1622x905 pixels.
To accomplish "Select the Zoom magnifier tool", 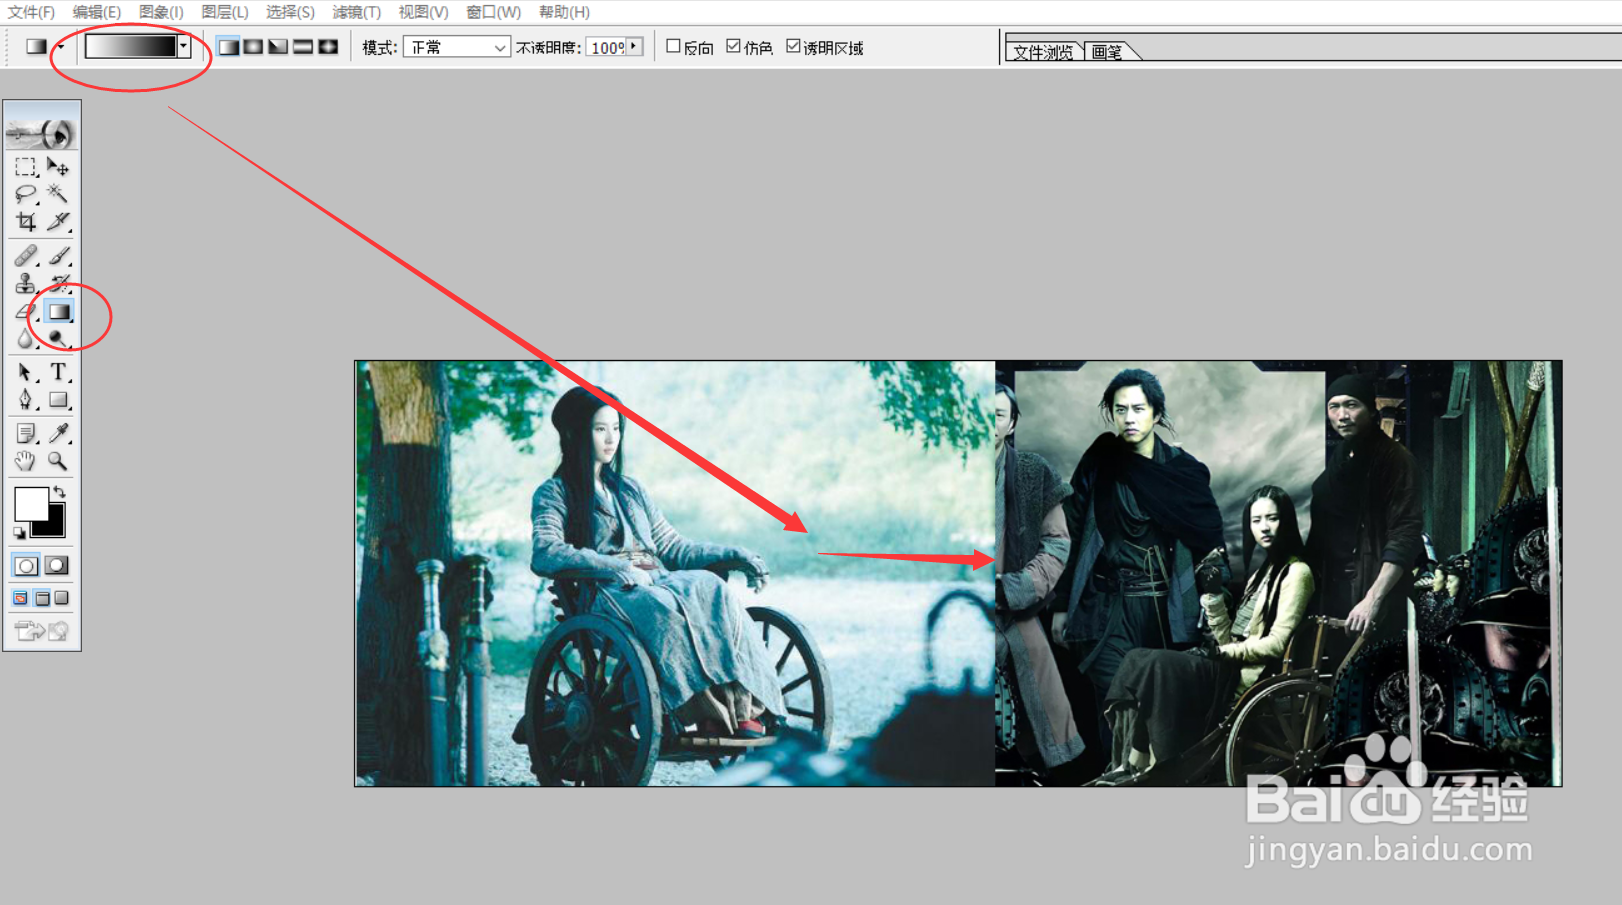I will click(58, 461).
